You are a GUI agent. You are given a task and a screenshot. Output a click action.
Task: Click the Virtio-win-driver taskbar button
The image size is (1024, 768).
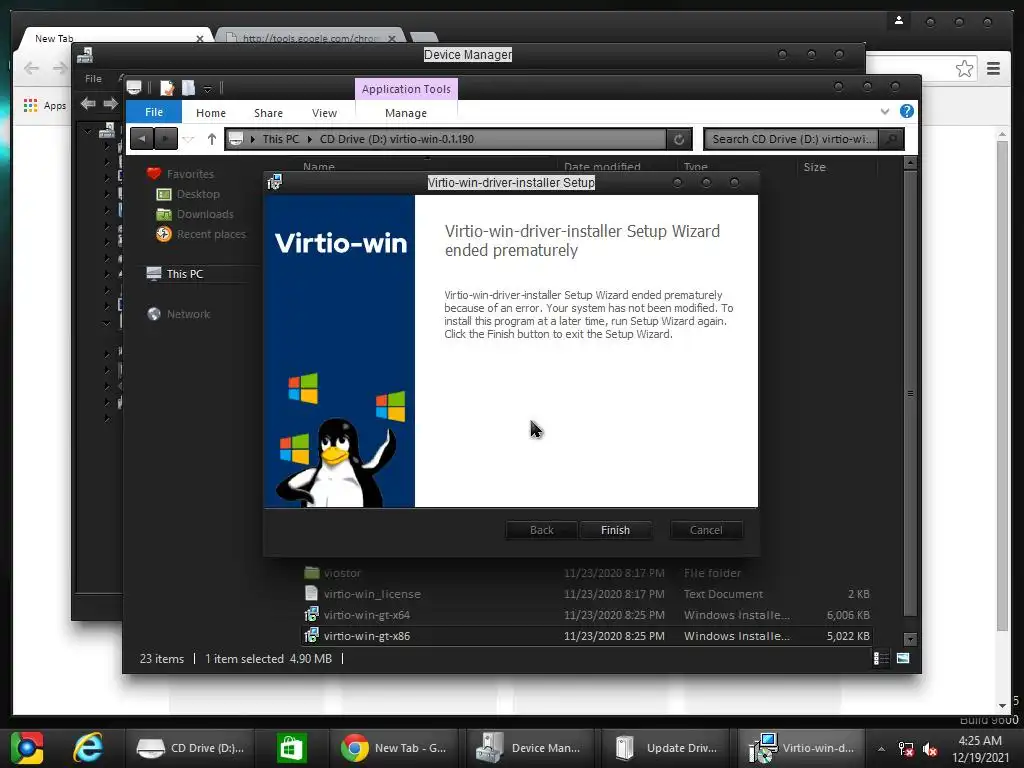802,748
